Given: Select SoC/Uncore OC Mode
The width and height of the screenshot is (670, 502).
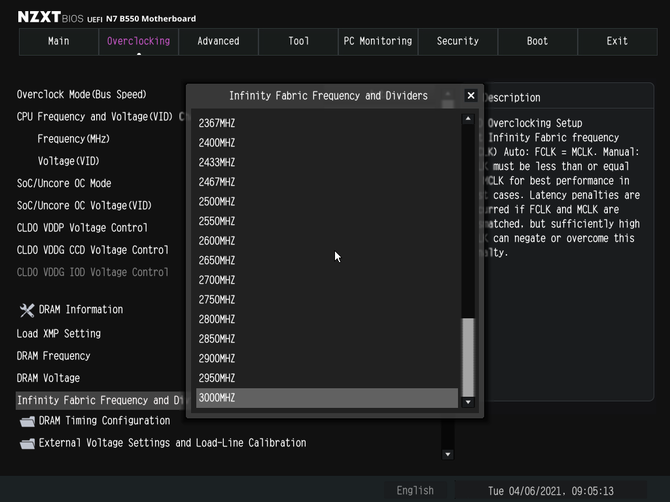Looking at the screenshot, I should click(x=64, y=183).
